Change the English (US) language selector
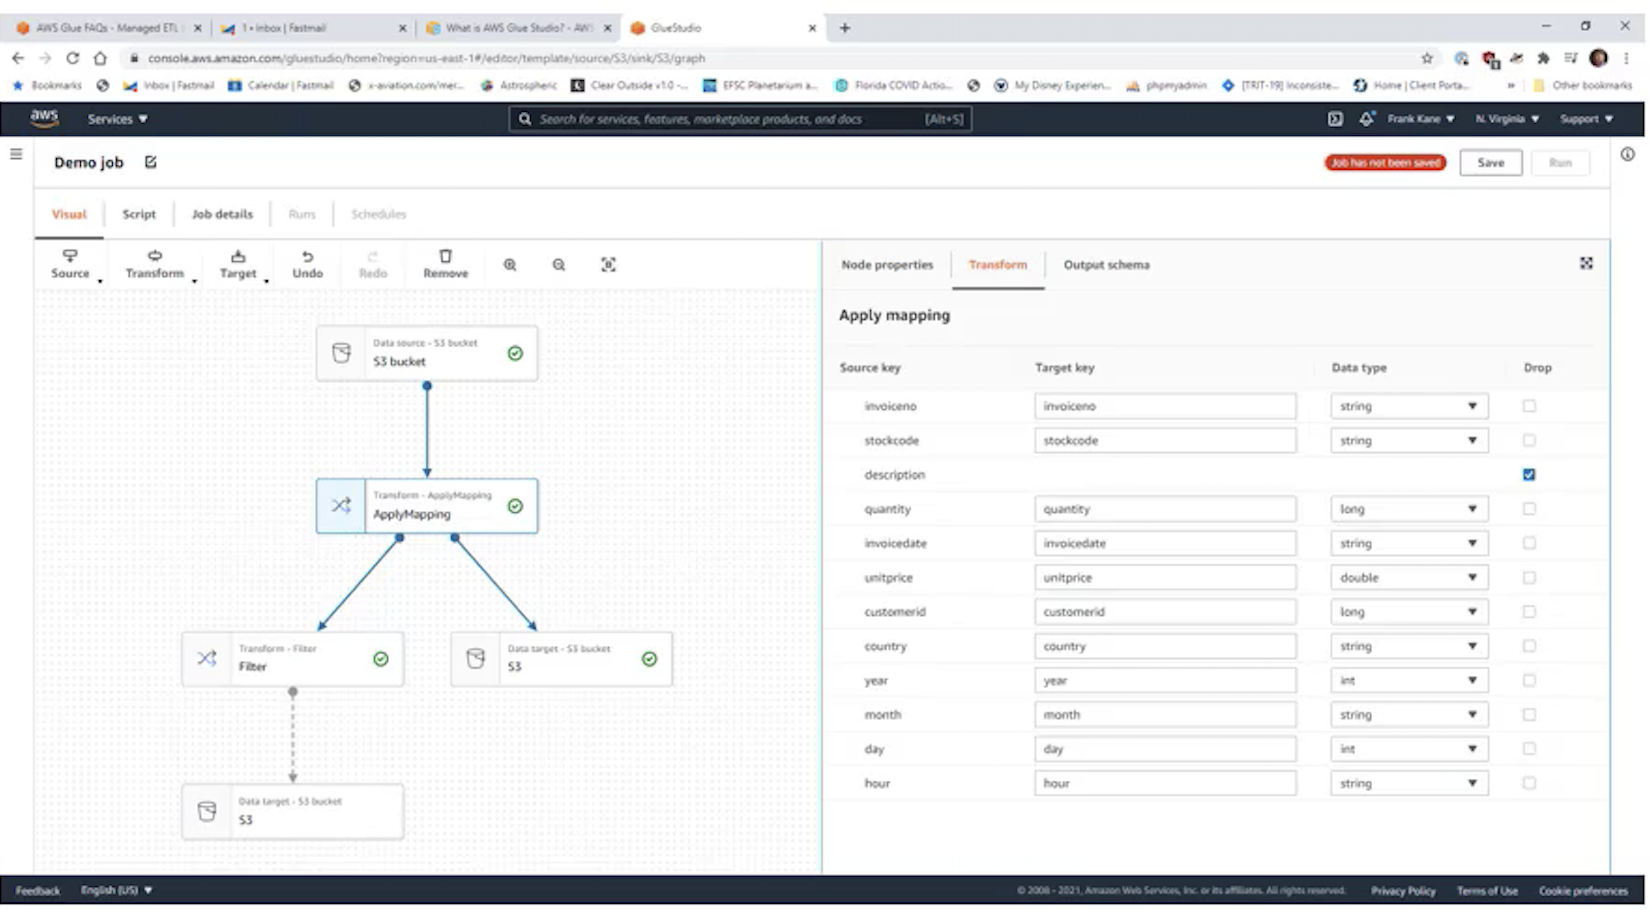 [x=116, y=891]
